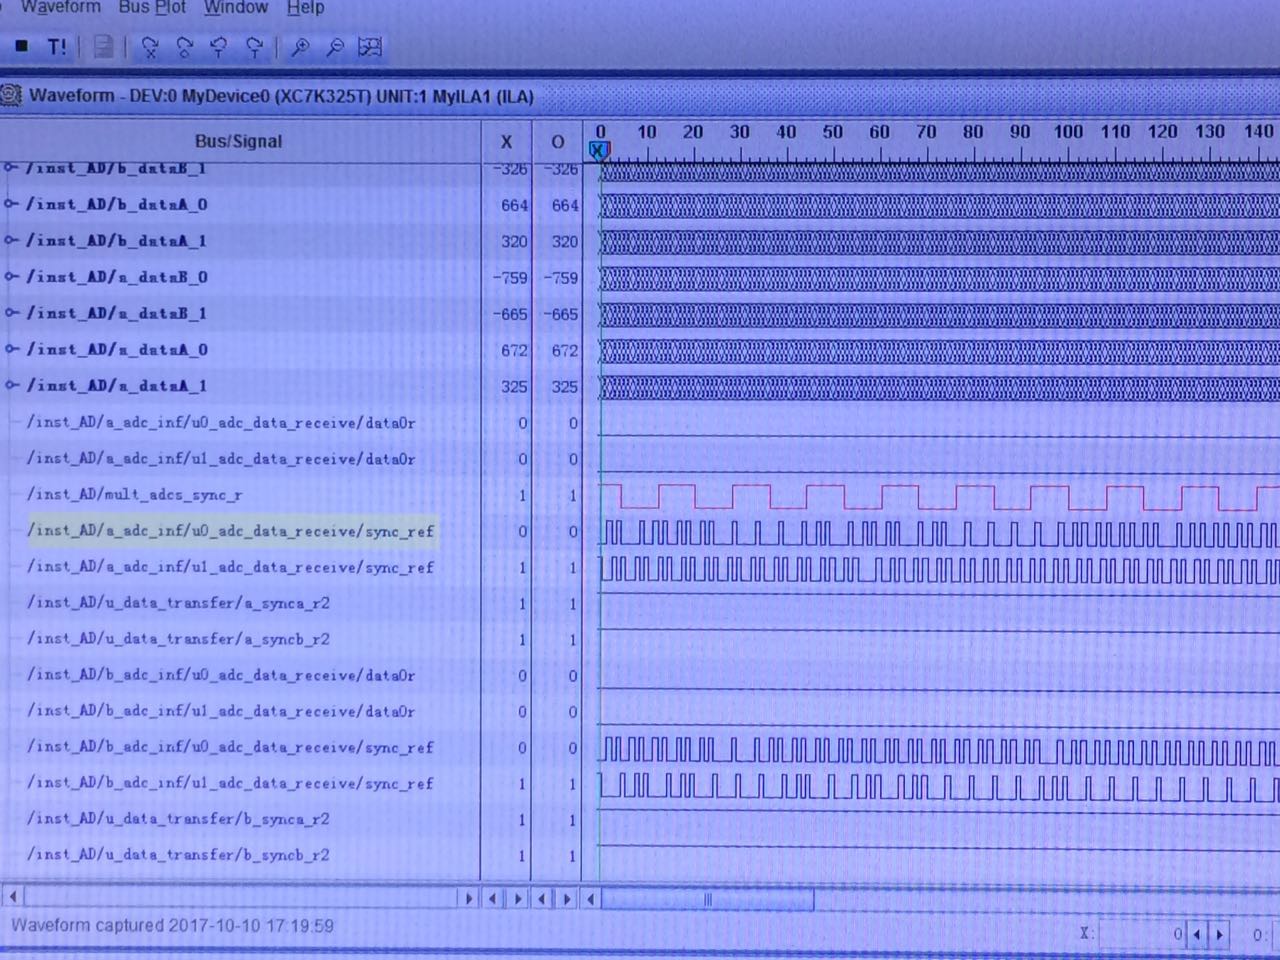Click the T! trigger immediate button
1280x960 pixels.
57,46
